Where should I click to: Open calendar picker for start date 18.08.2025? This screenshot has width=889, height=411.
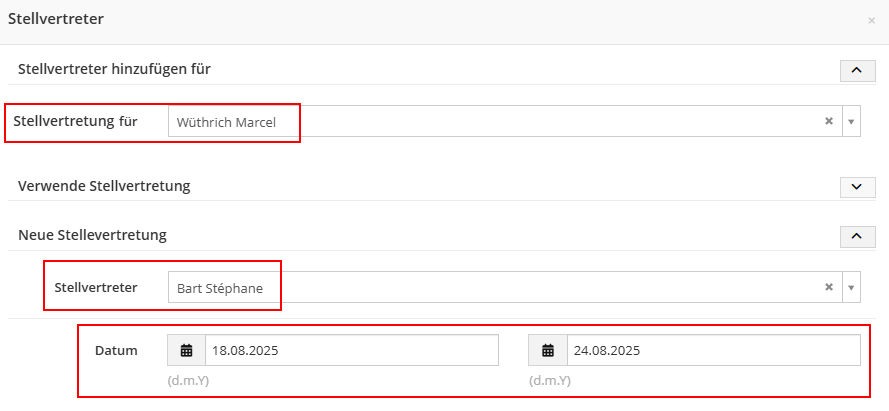(x=186, y=350)
